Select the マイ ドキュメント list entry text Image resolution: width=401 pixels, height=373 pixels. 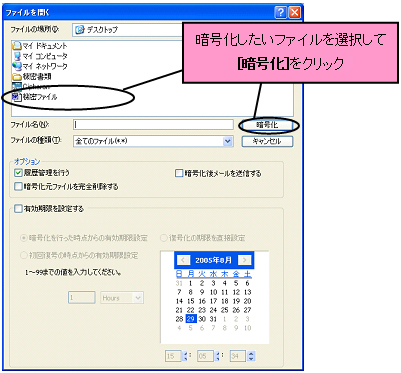(45, 46)
